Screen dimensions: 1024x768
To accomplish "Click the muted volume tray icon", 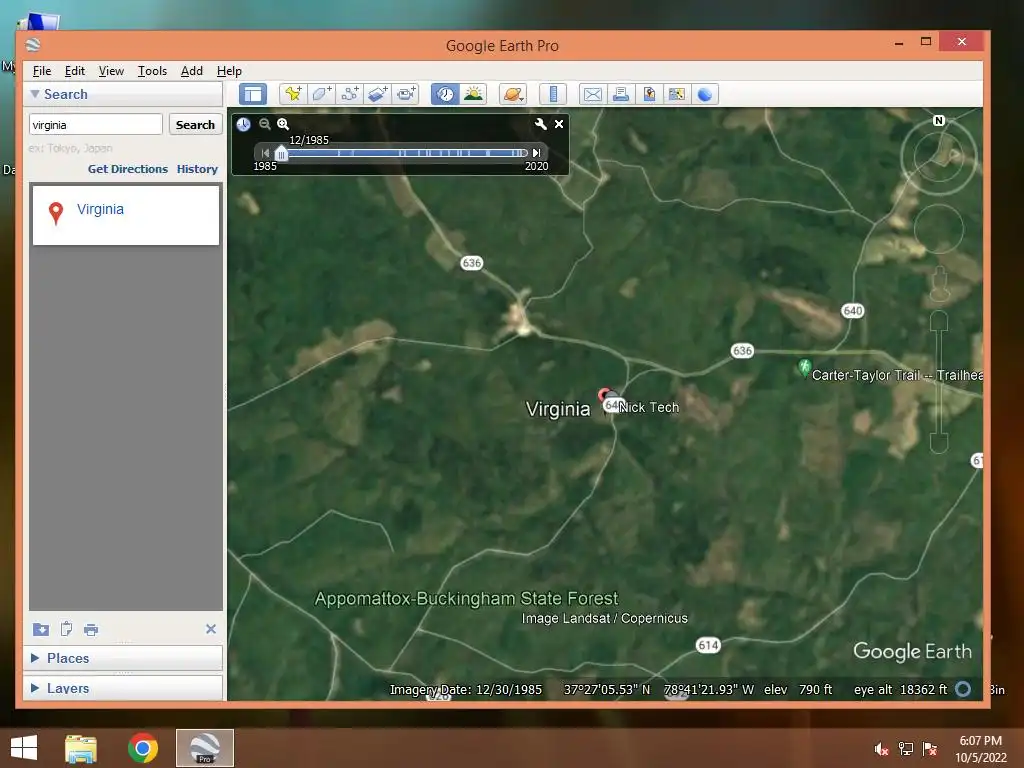I will tap(880, 749).
